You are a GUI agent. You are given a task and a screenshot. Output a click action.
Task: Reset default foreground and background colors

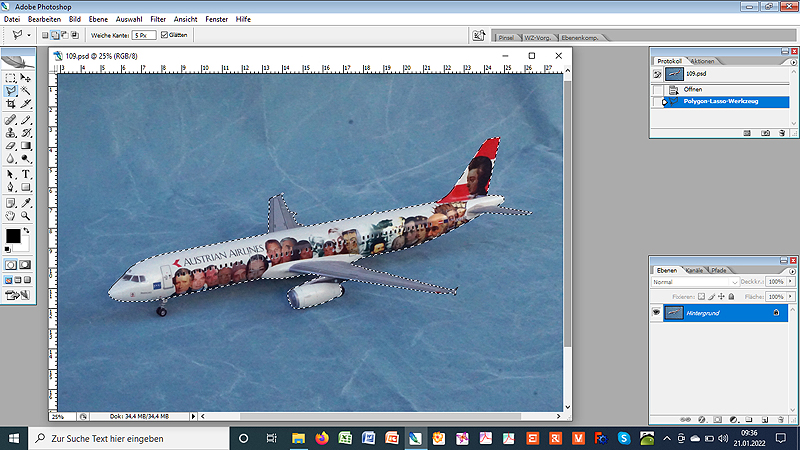8,249
